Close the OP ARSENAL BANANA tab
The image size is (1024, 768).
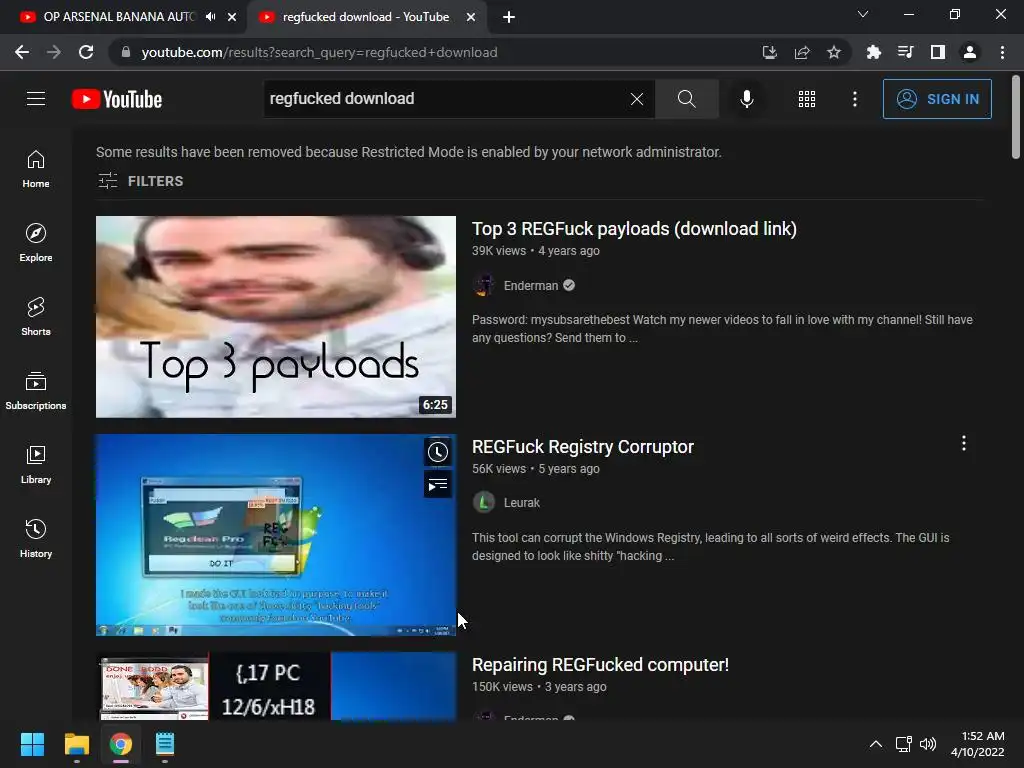[232, 17]
